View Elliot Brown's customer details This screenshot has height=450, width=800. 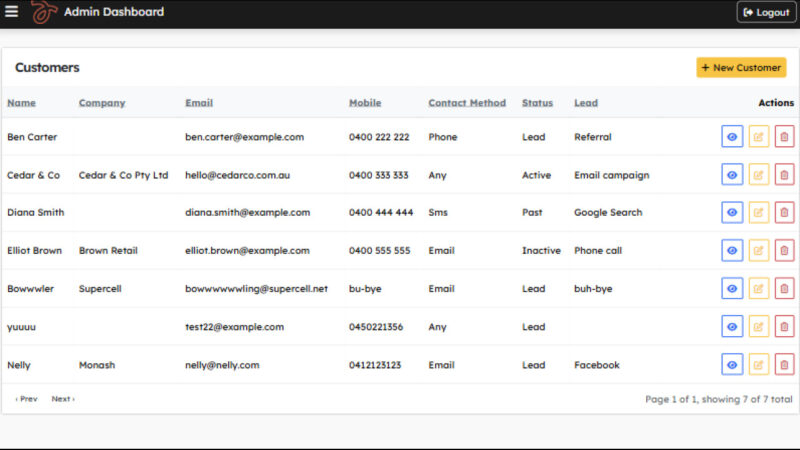[732, 251]
